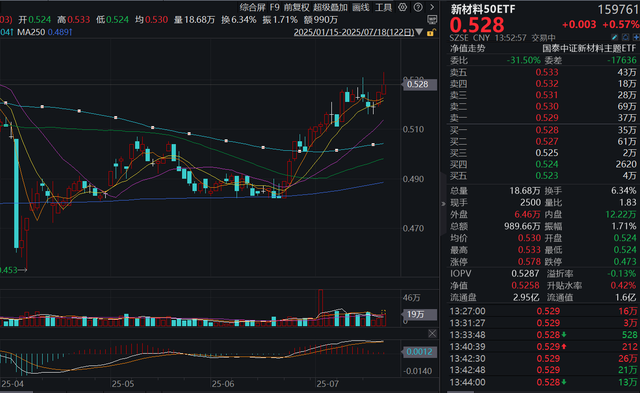Select sell one price 0.529
The image size is (640, 393).
(547, 118)
